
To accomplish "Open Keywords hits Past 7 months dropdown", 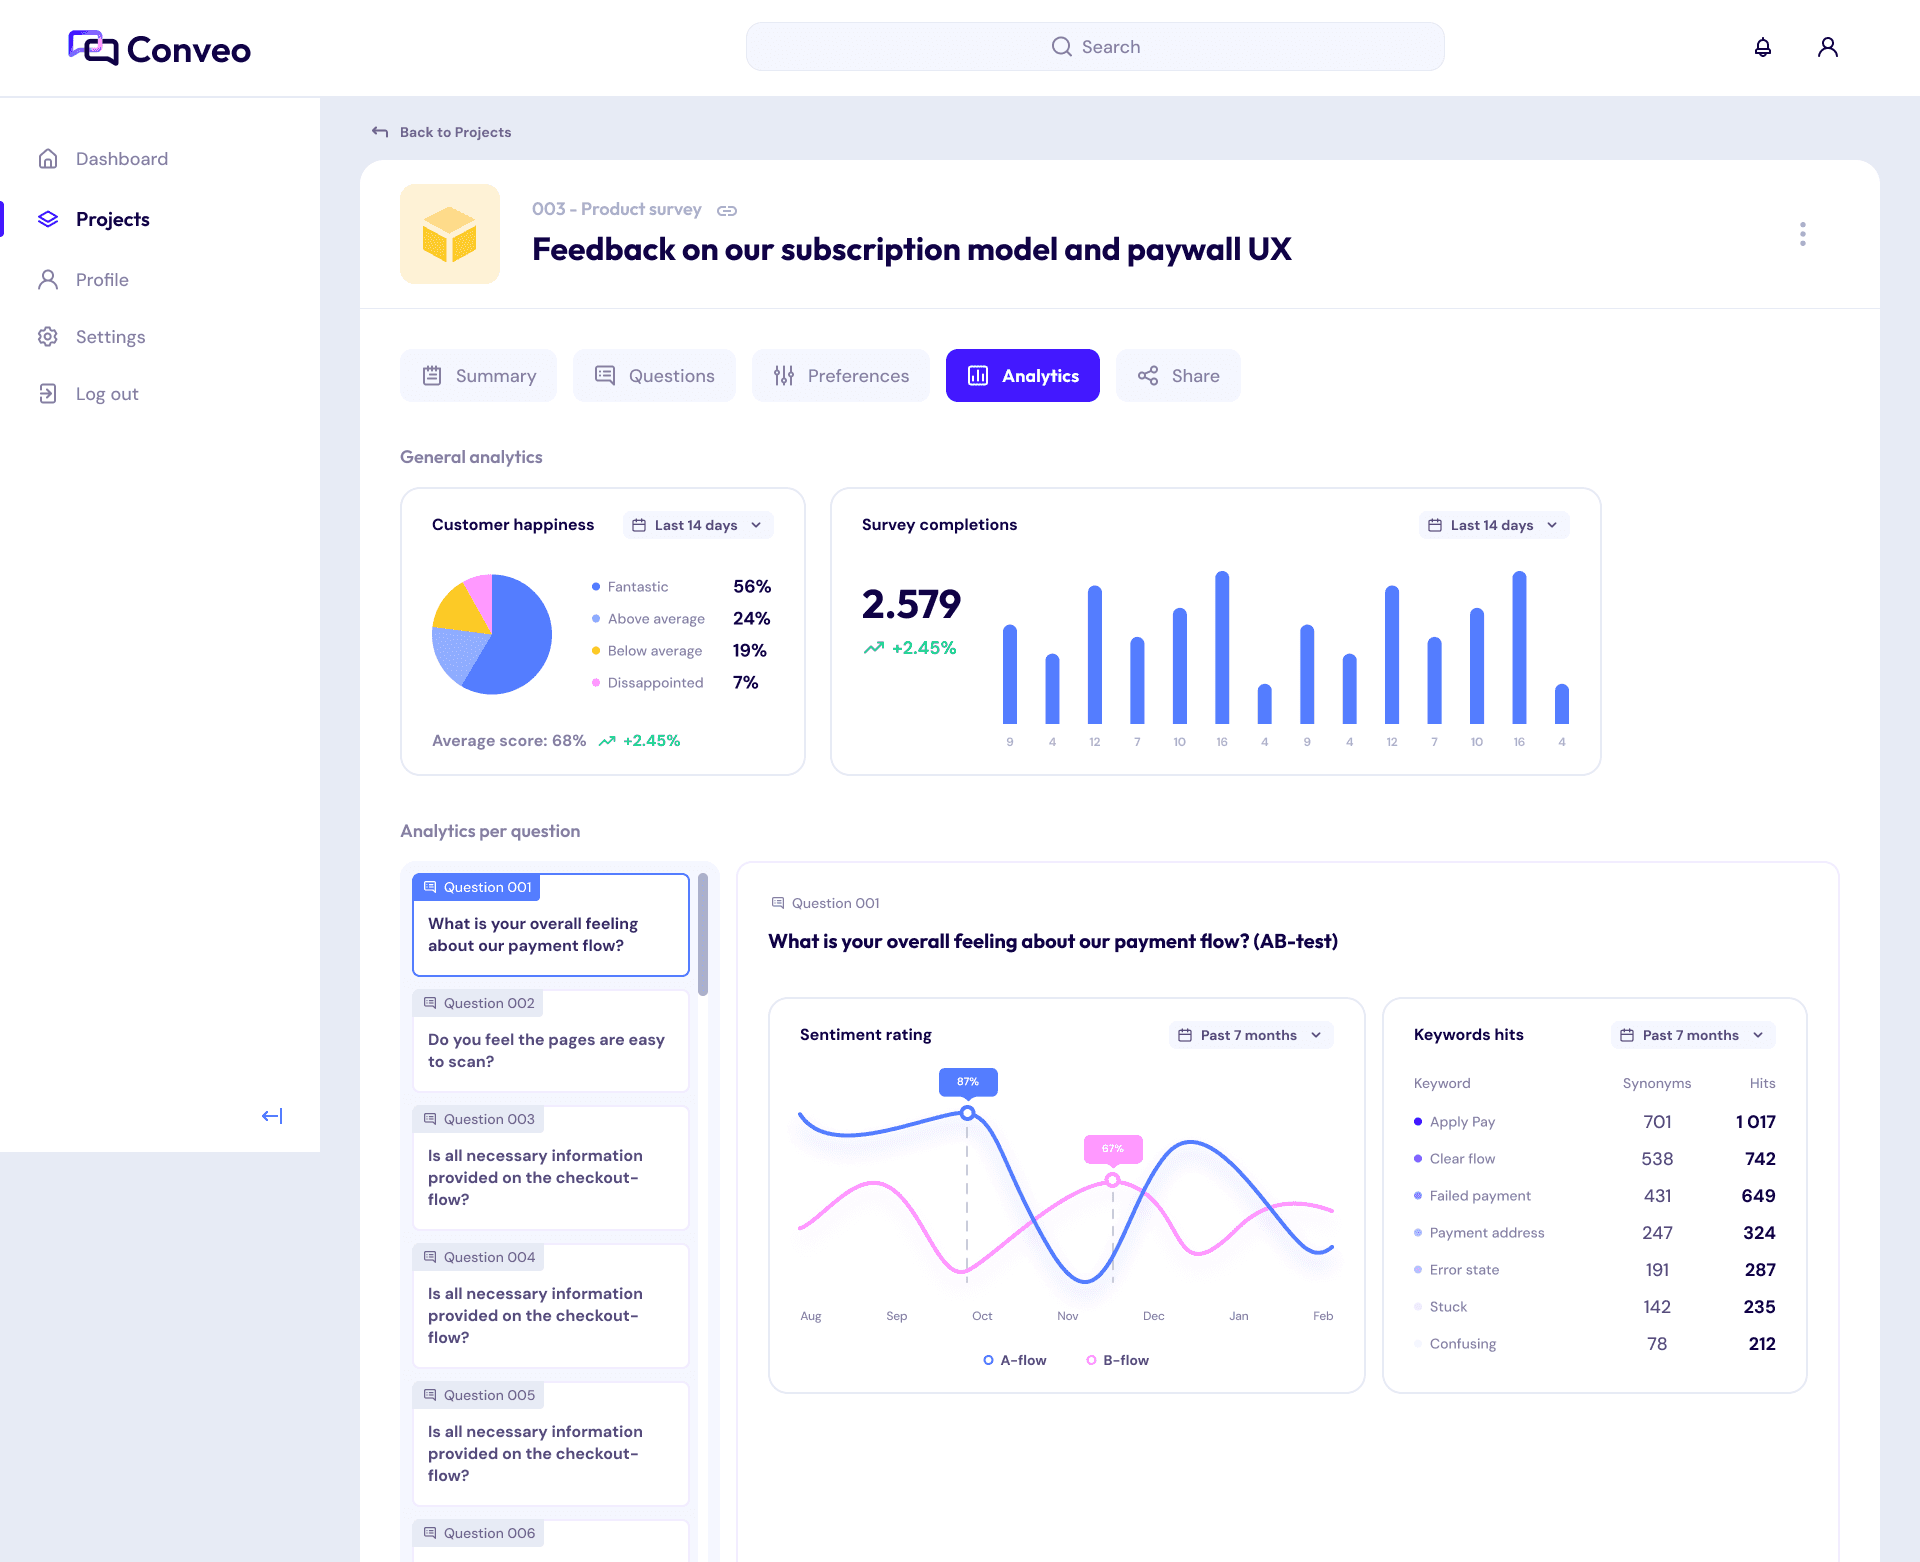I will (x=1693, y=1035).
